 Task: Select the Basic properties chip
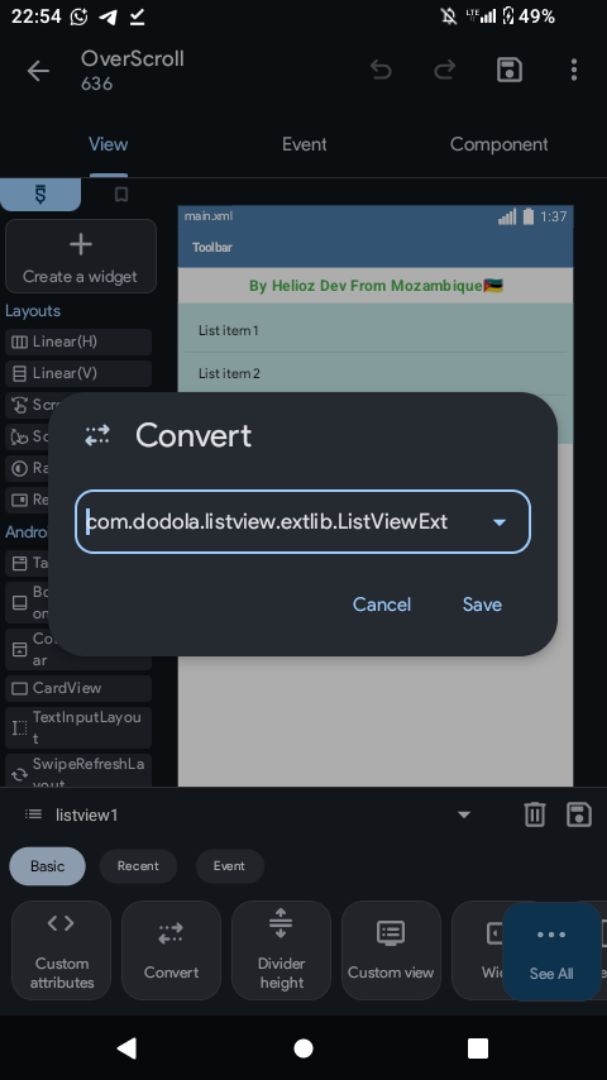point(47,866)
